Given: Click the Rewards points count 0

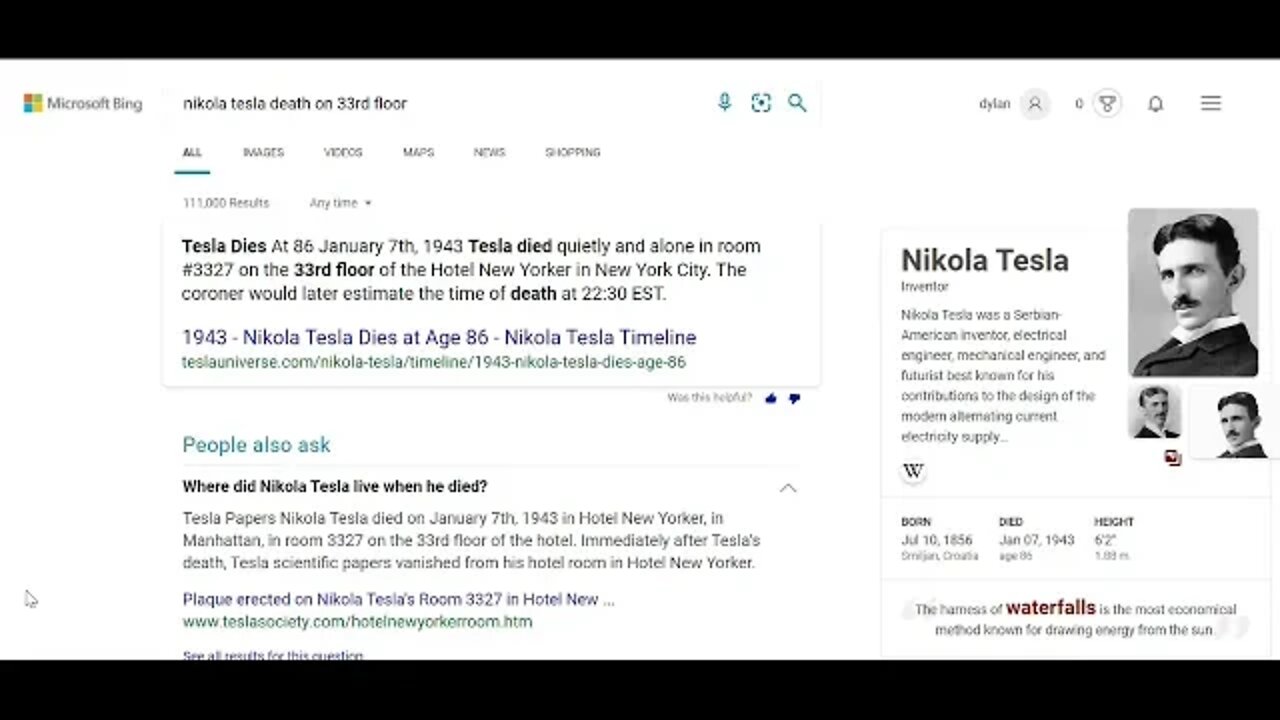Looking at the screenshot, I should (1079, 103).
